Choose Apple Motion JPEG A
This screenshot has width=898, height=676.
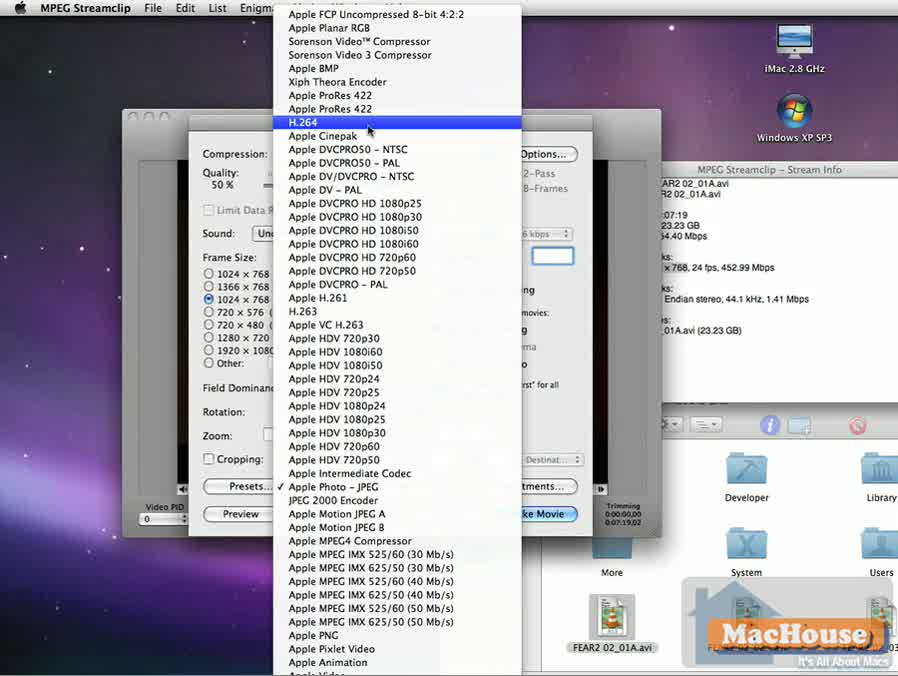tap(397, 514)
